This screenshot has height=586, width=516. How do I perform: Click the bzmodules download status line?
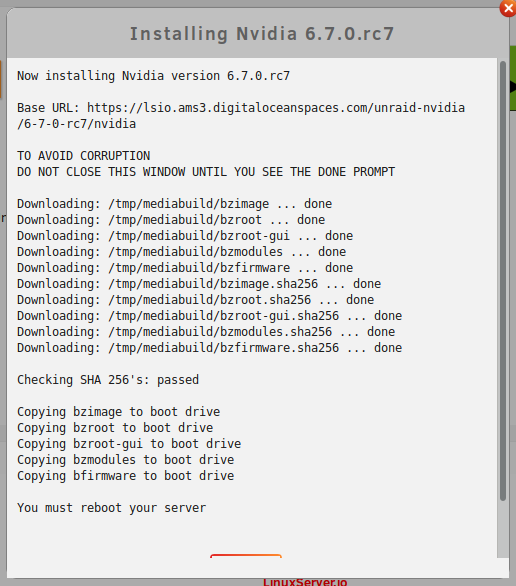tap(182, 252)
